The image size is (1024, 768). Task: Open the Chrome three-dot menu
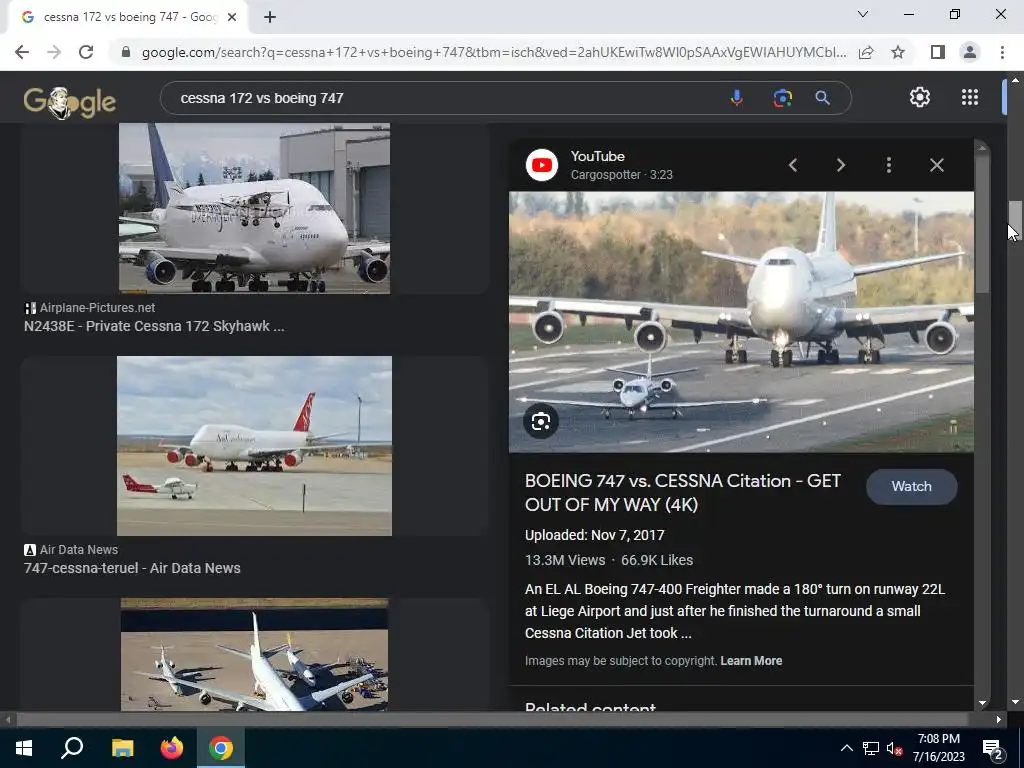click(x=1002, y=52)
